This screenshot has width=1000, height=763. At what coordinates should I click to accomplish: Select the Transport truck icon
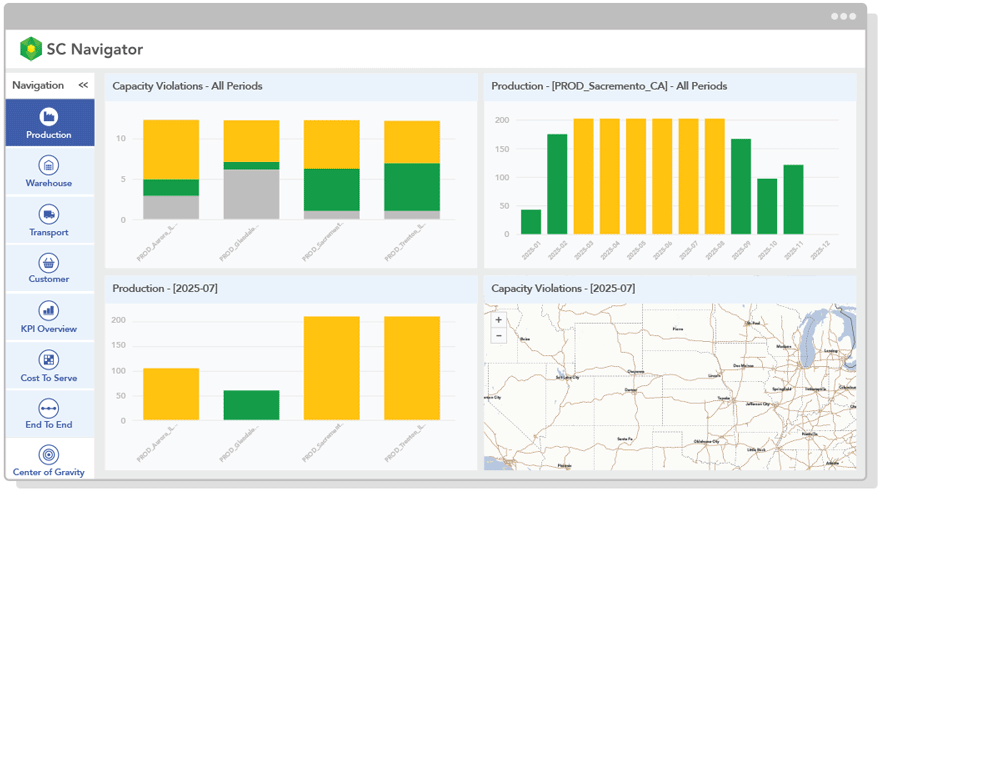(x=48, y=214)
